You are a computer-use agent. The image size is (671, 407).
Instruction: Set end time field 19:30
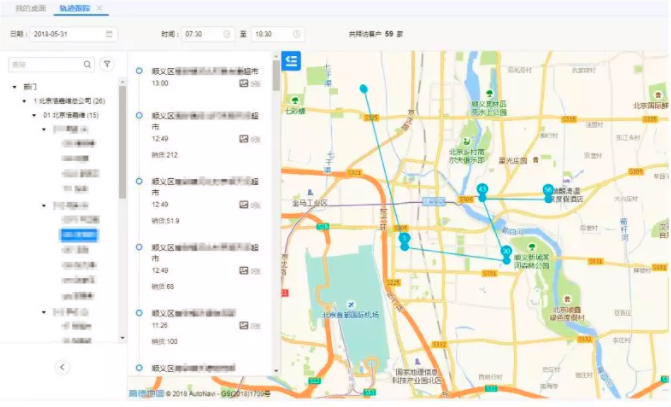click(x=278, y=34)
